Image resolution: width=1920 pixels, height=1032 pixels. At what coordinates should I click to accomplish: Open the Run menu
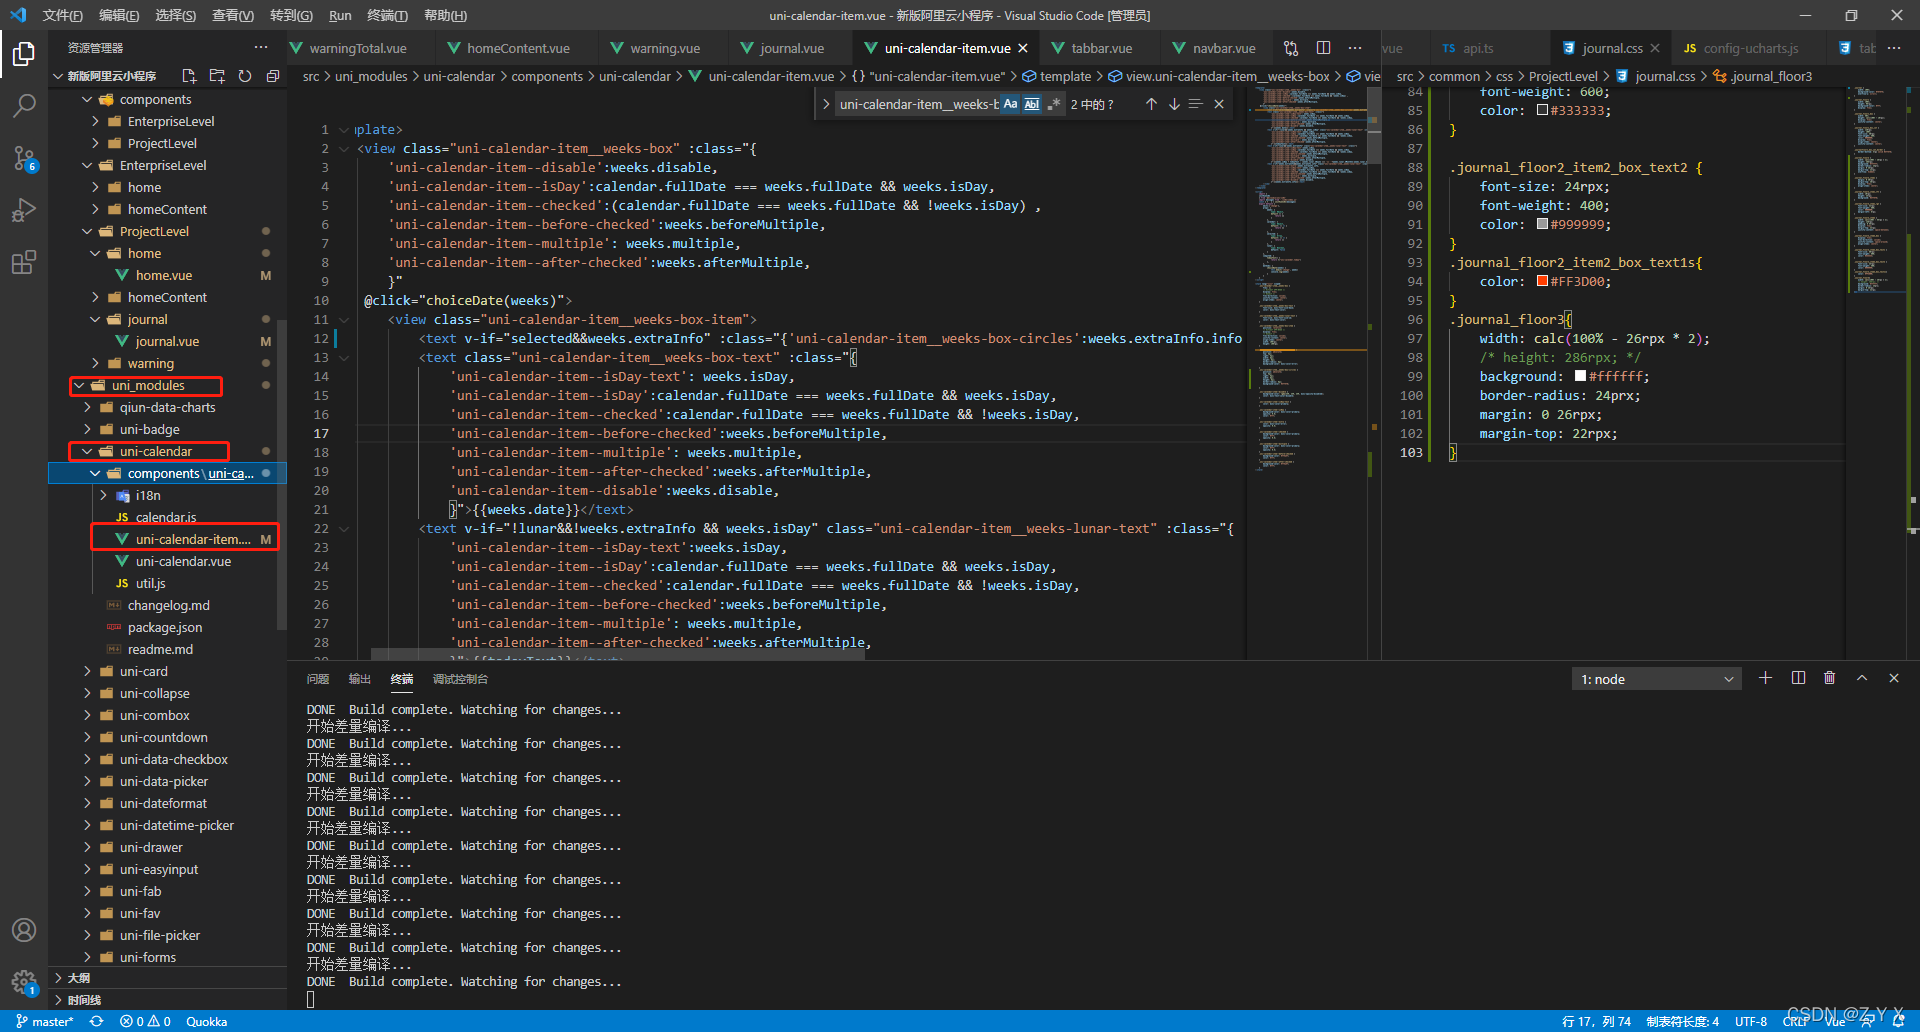(x=340, y=15)
